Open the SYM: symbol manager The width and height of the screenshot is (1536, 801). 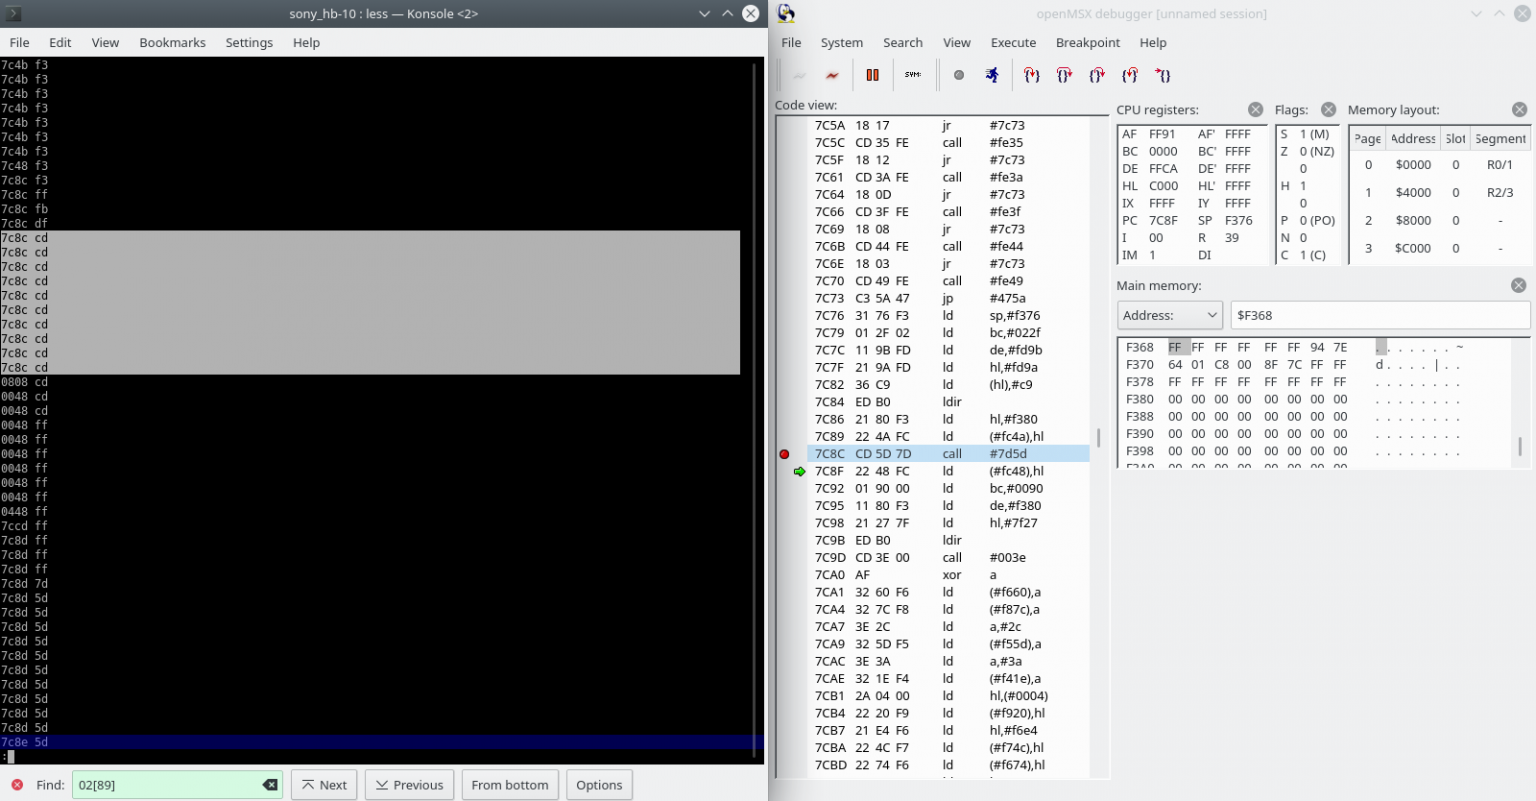912,74
